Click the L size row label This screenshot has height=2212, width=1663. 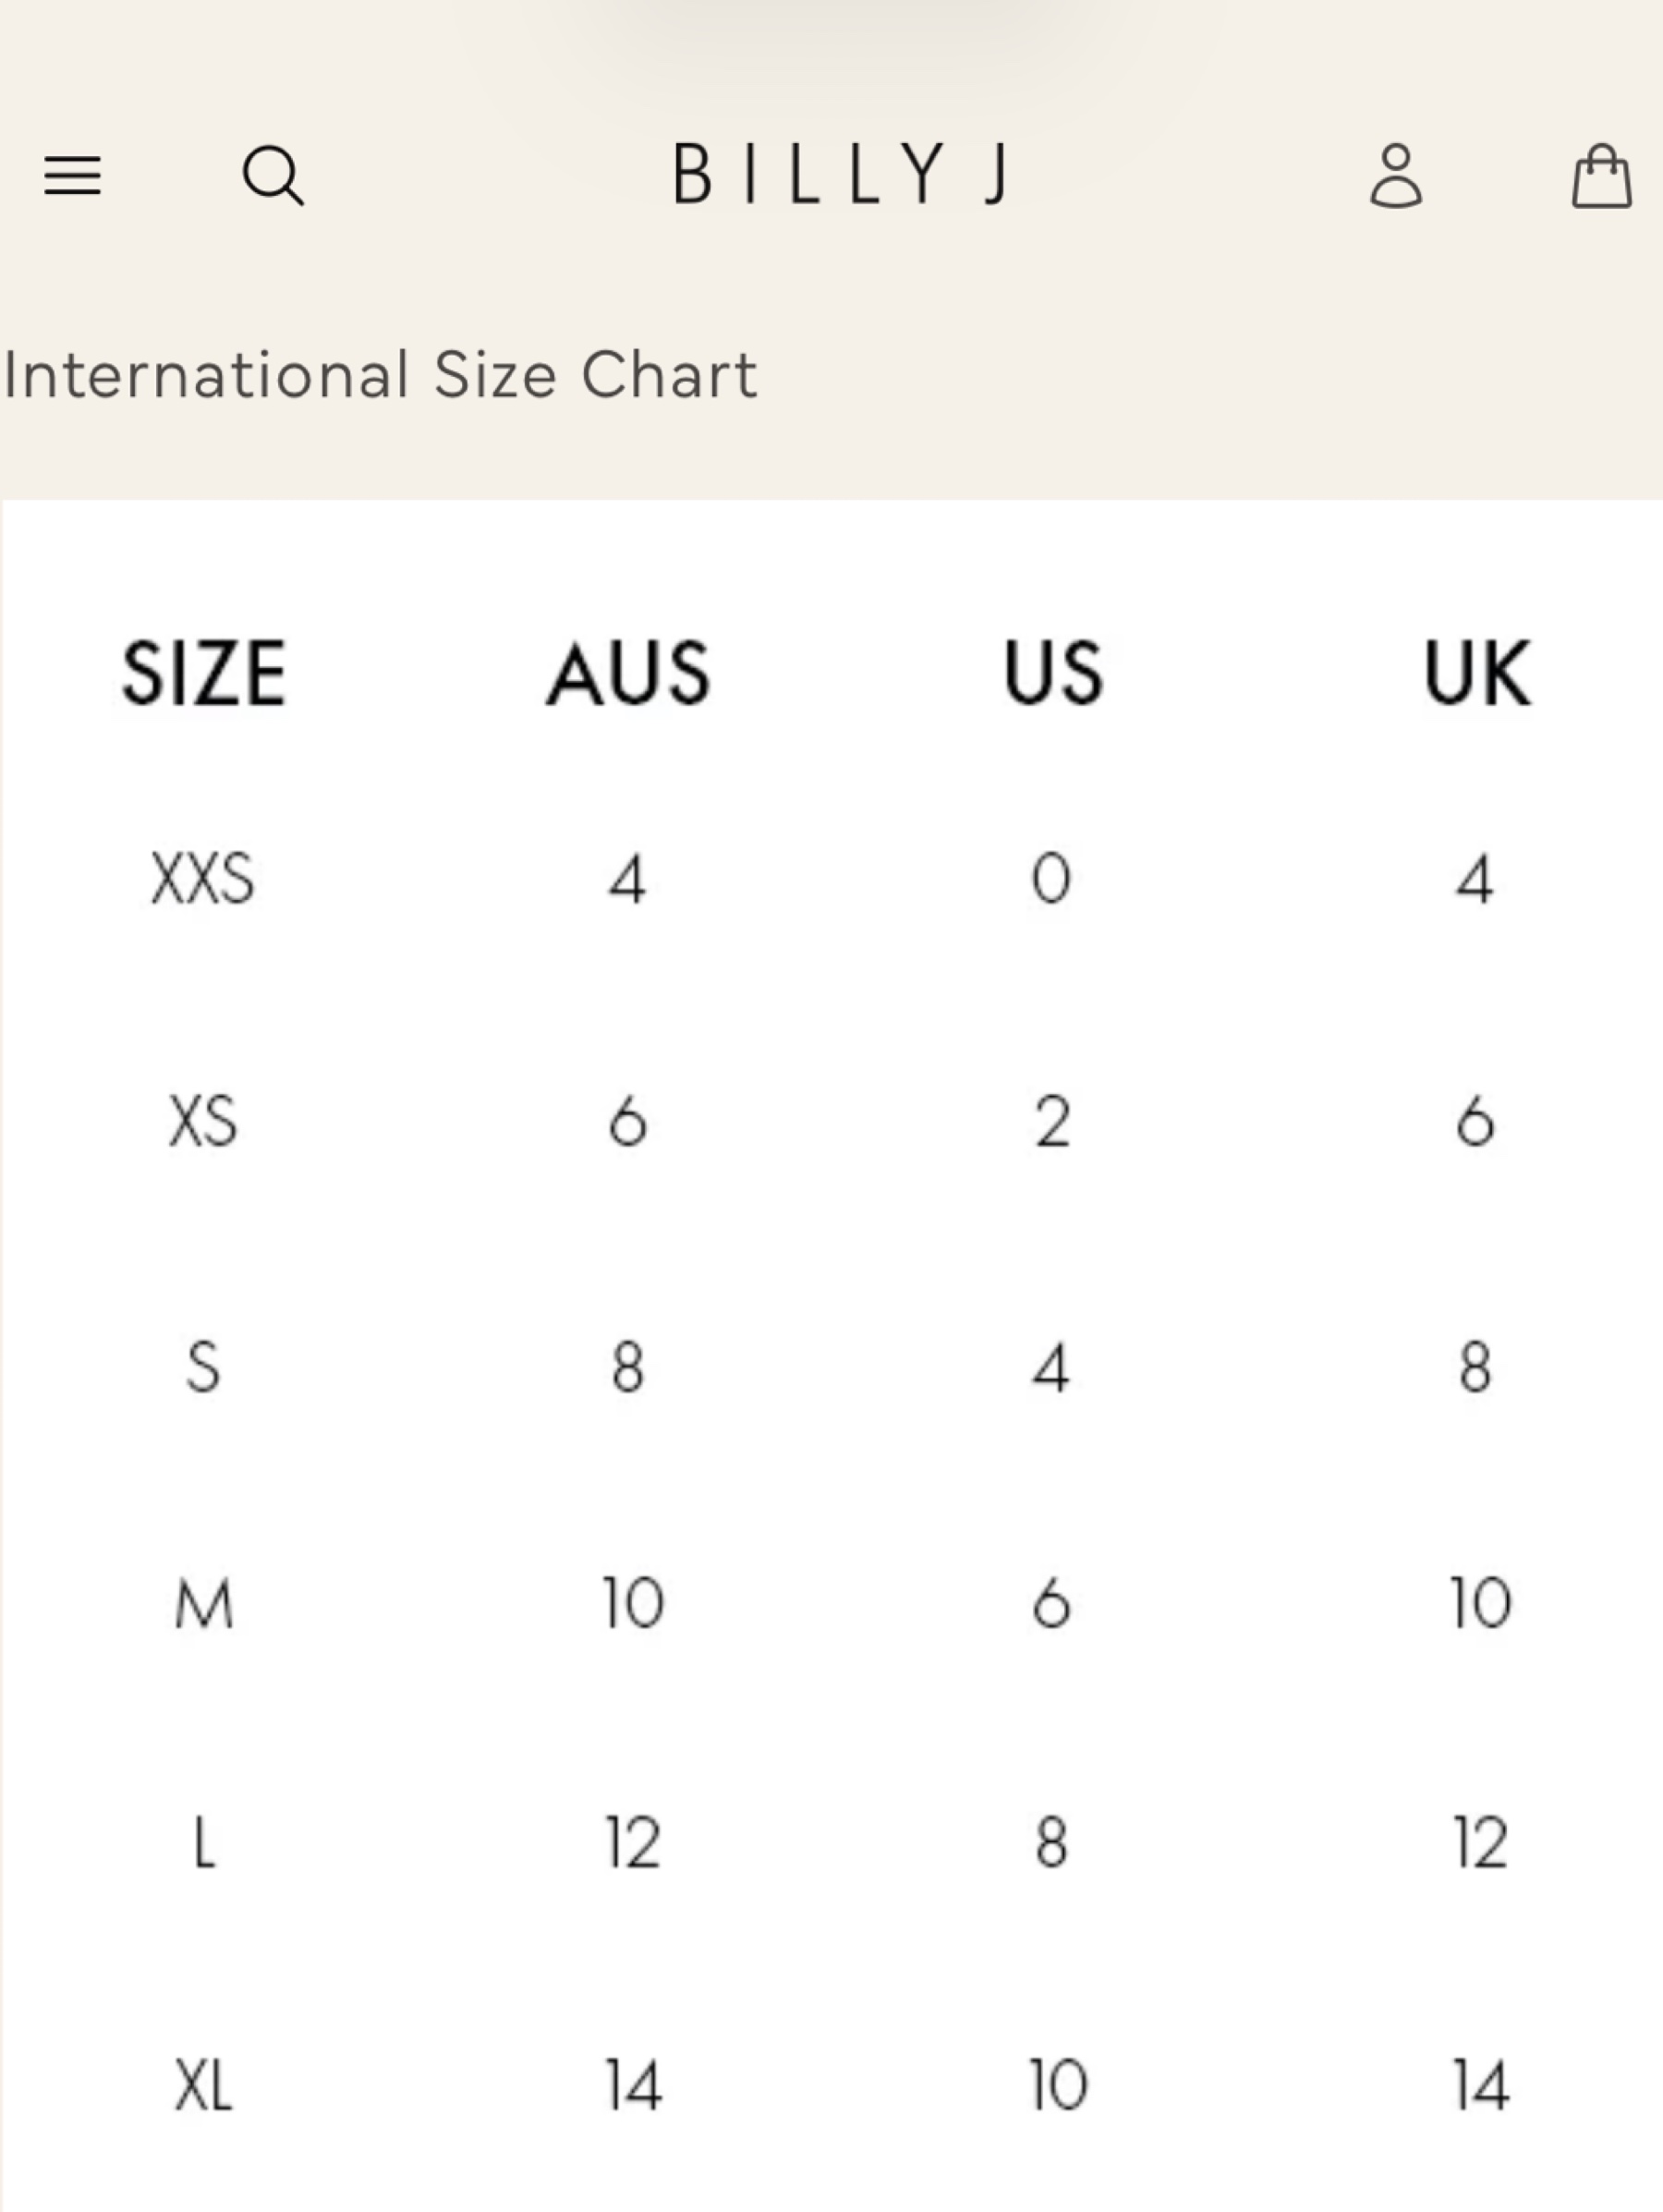coord(204,1843)
